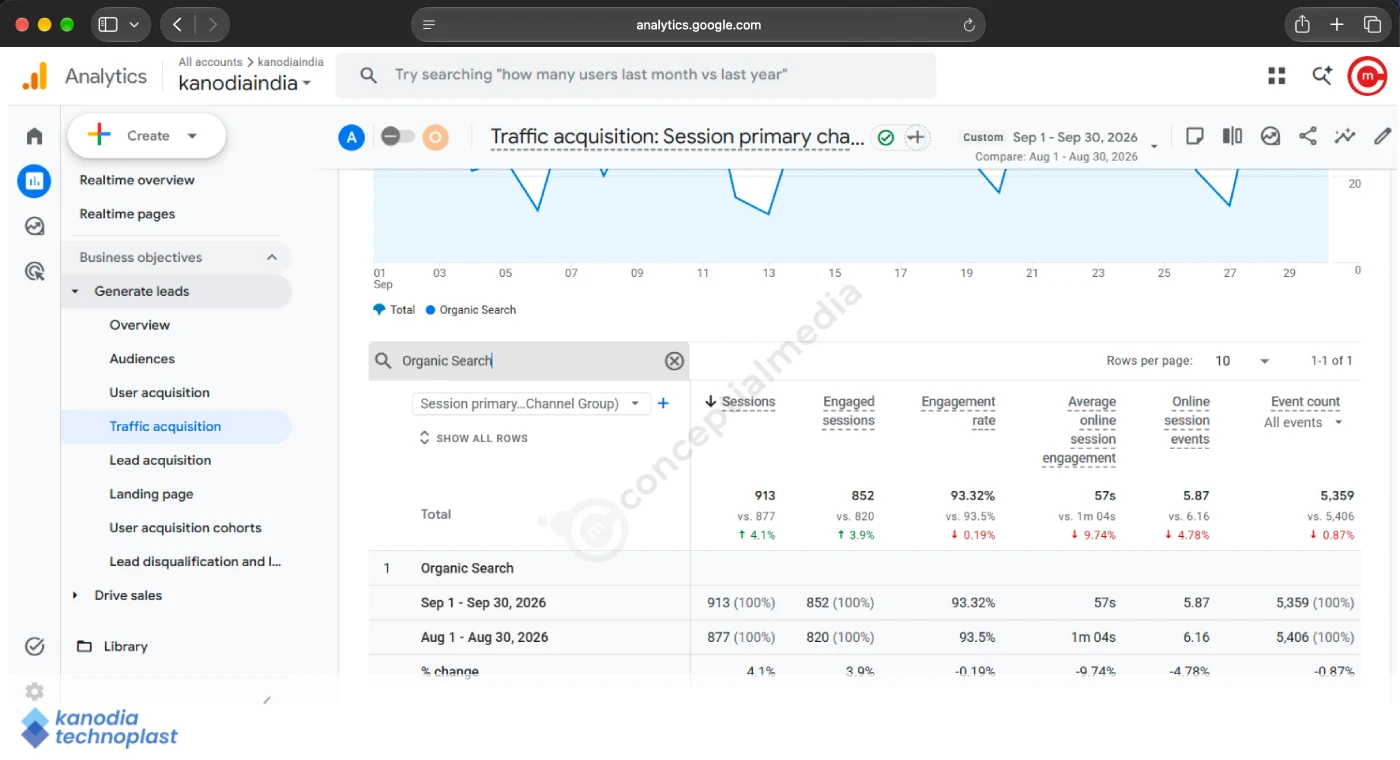1400x760 pixels.
Task: Focus the Analytics search box
Action: [635, 75]
